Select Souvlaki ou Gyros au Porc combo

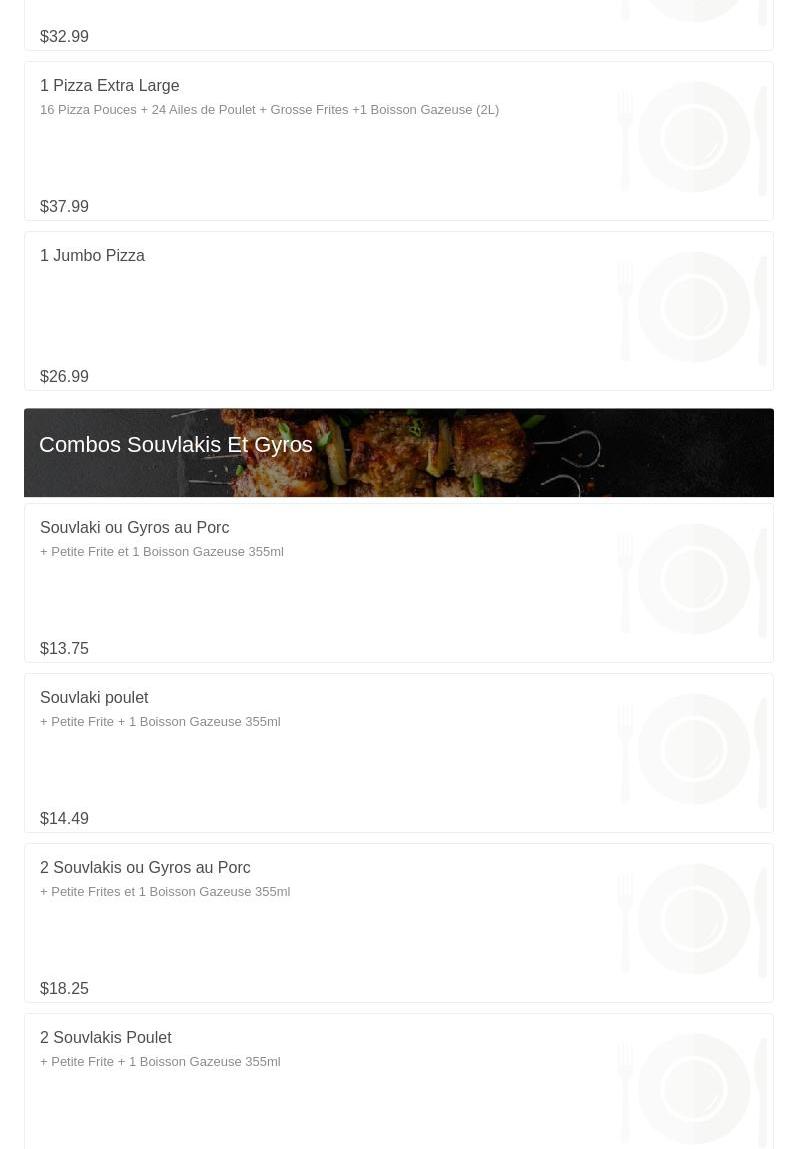click(x=399, y=583)
